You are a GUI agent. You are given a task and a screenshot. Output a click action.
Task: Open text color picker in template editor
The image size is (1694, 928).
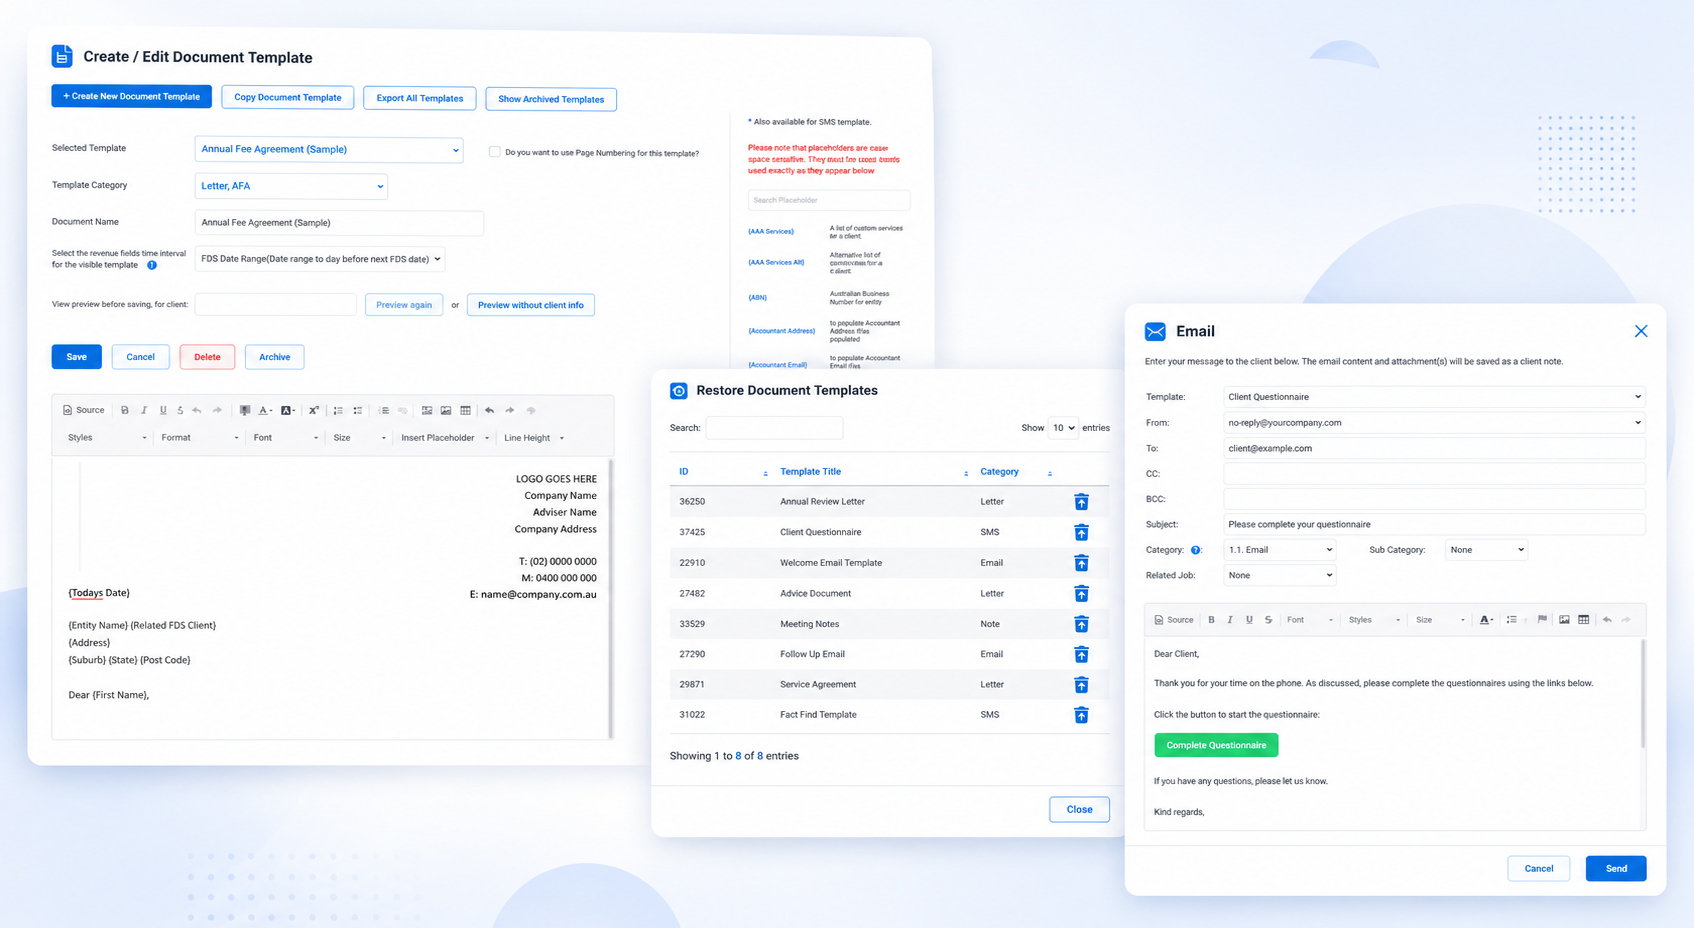[x=265, y=410]
